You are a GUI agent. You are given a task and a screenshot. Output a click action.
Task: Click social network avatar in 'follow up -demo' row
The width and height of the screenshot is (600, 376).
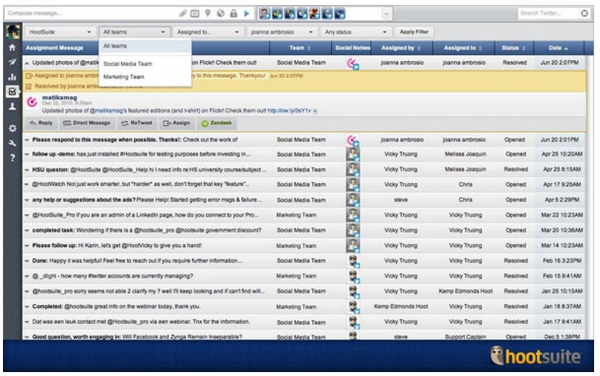(352, 155)
